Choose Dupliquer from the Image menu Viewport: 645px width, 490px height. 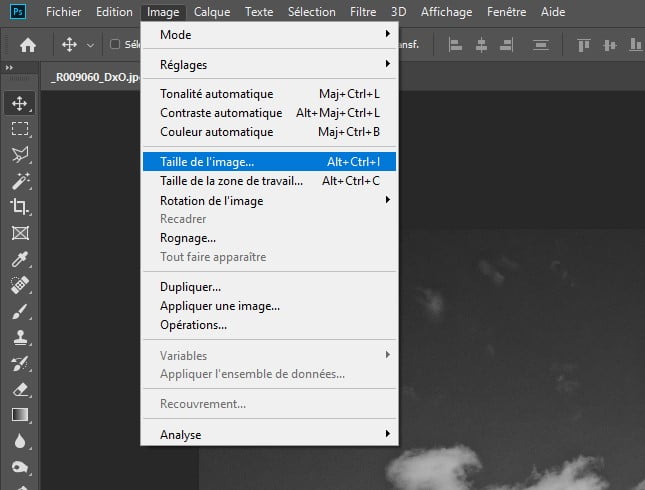pyautogui.click(x=190, y=287)
